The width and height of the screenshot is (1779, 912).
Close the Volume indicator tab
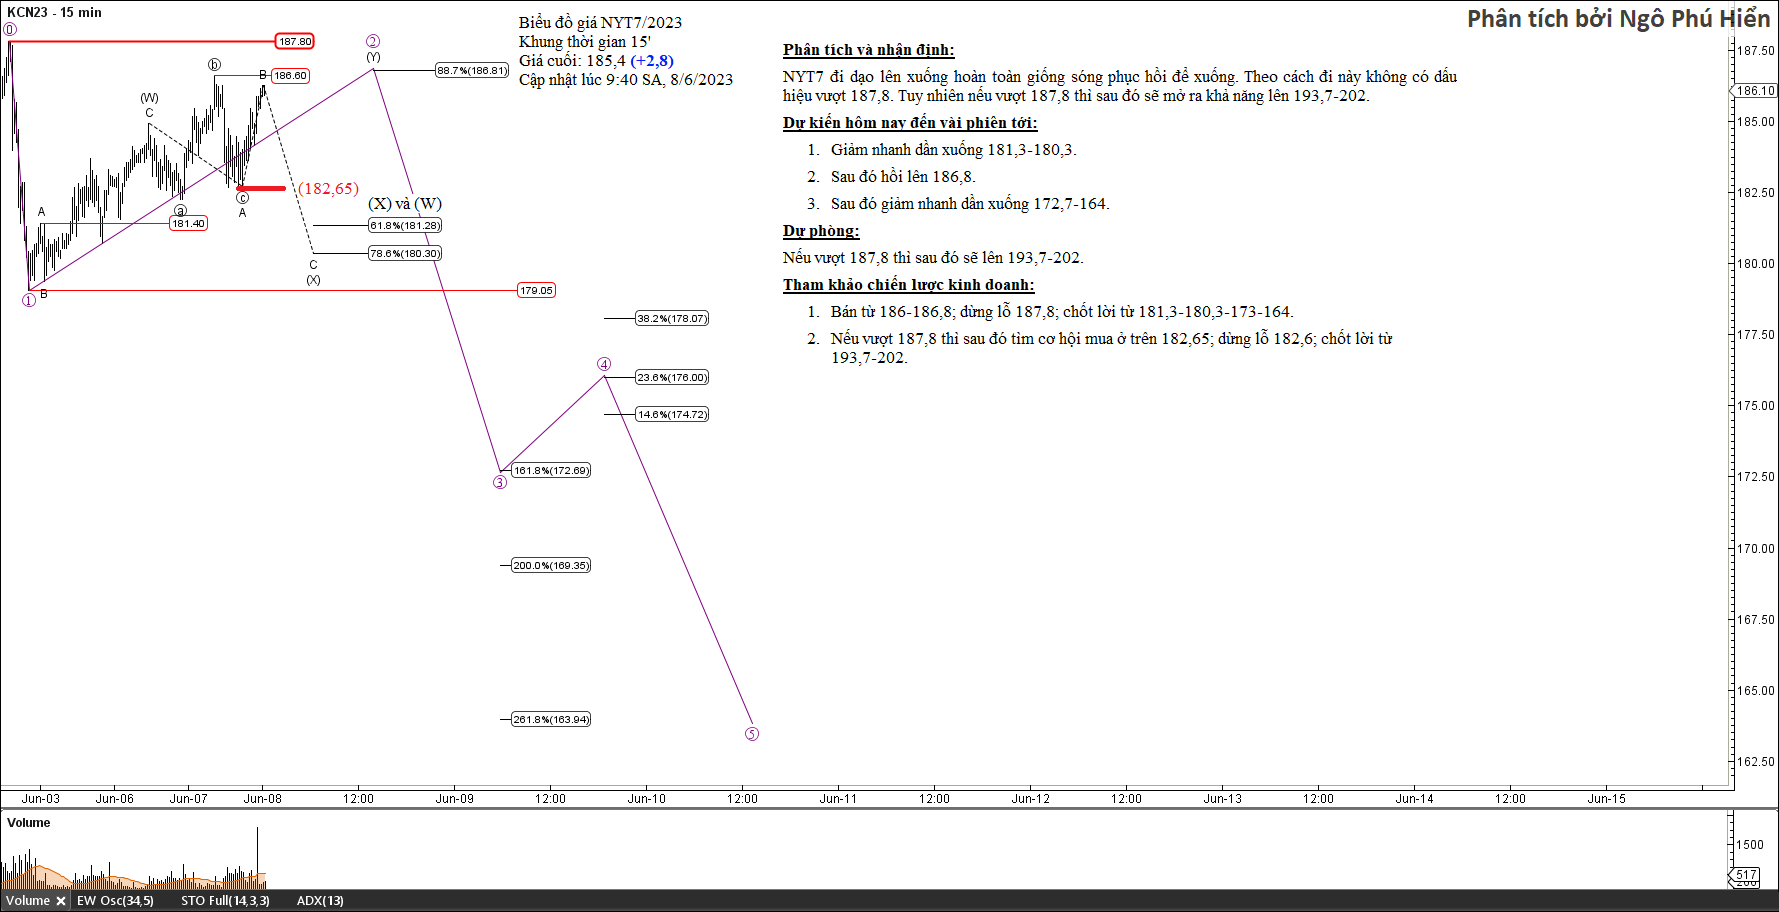(61, 901)
